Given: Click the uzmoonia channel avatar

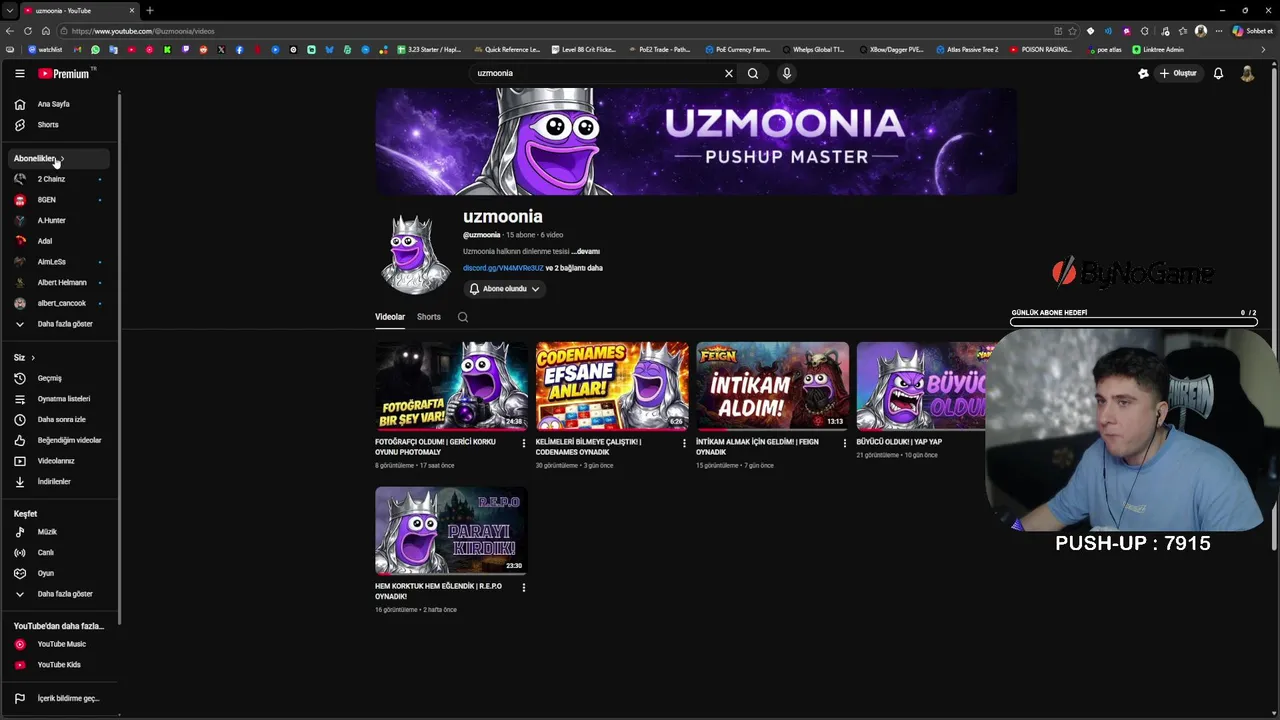Looking at the screenshot, I should (x=415, y=254).
